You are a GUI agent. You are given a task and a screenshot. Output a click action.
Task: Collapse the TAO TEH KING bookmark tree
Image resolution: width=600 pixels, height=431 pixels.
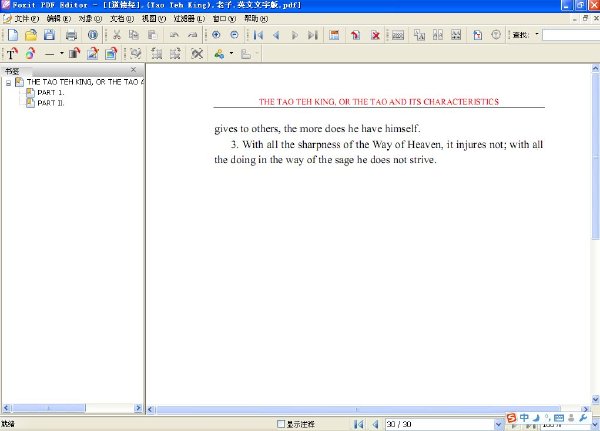click(8, 83)
